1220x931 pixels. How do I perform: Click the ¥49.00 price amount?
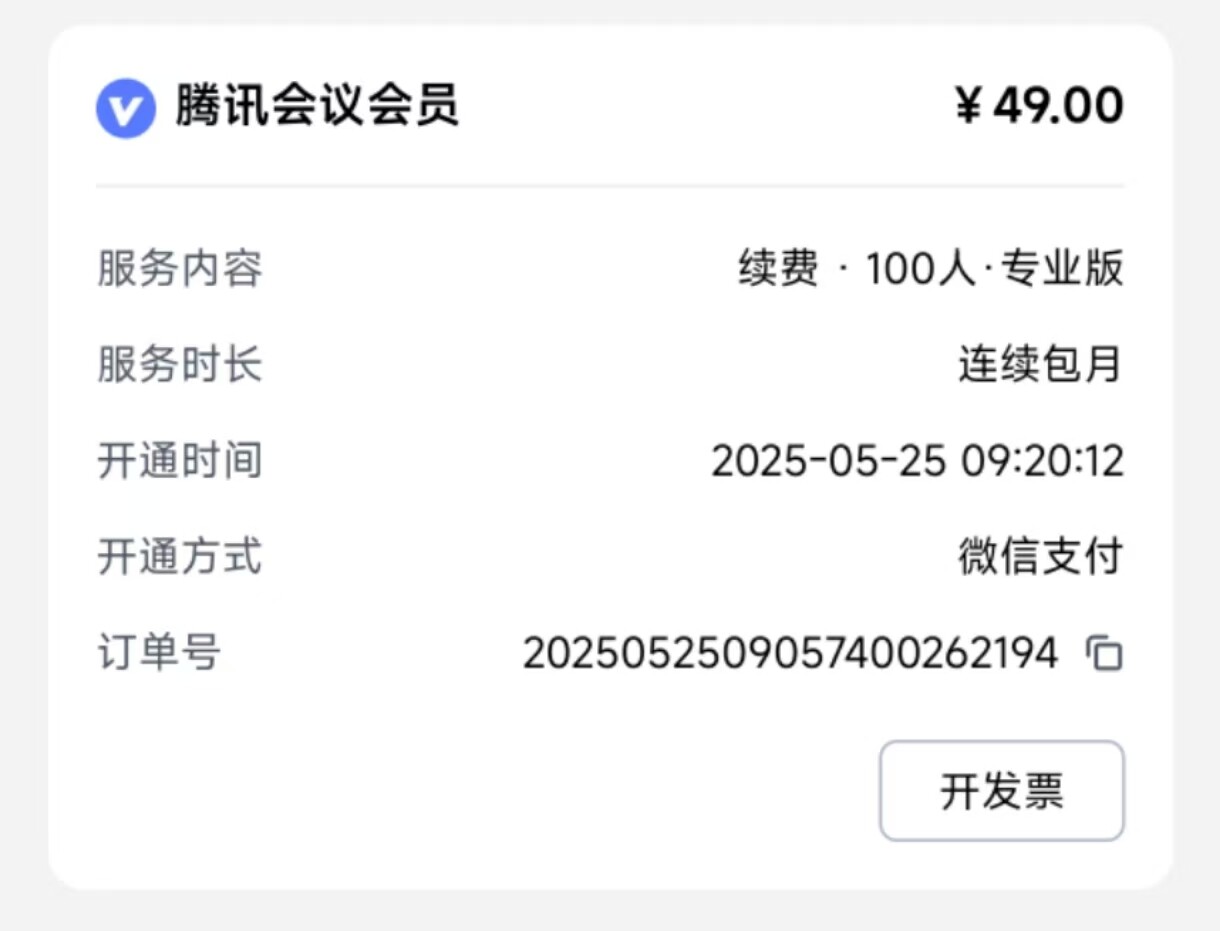(1039, 105)
